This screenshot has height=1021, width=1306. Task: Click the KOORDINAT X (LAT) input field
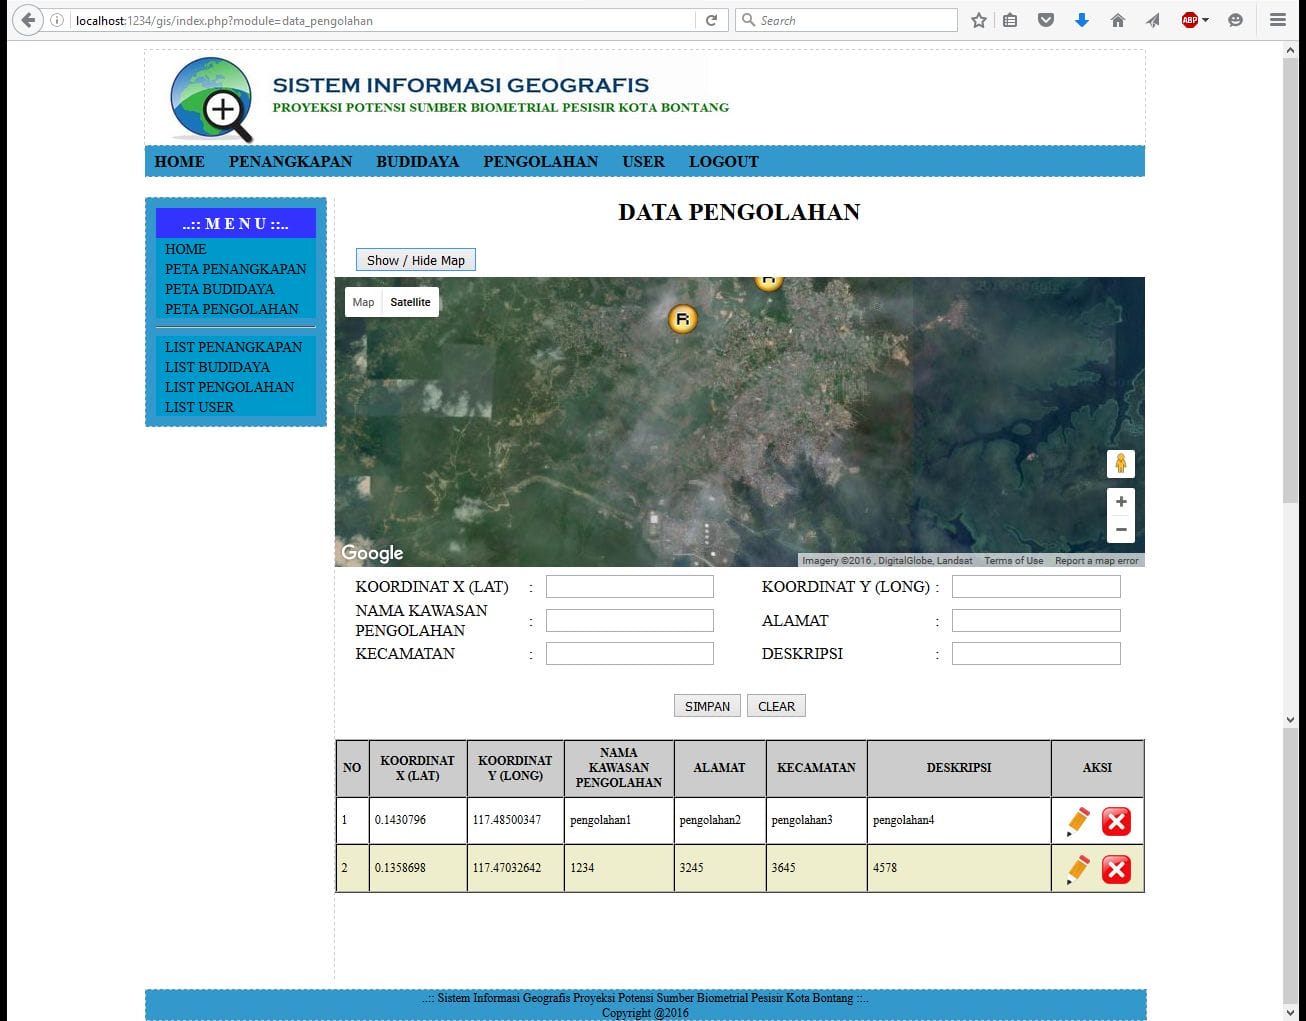tap(629, 587)
